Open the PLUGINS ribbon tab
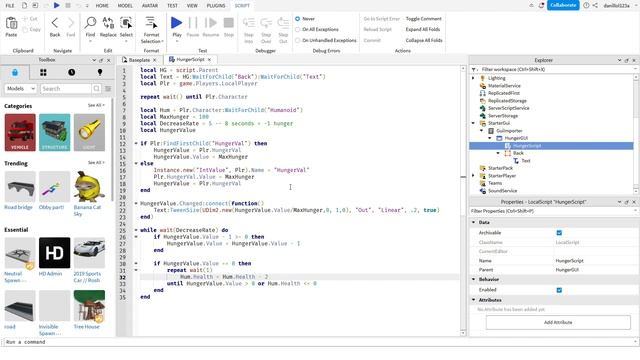Image resolution: width=640 pixels, height=360 pixels. (x=216, y=6)
